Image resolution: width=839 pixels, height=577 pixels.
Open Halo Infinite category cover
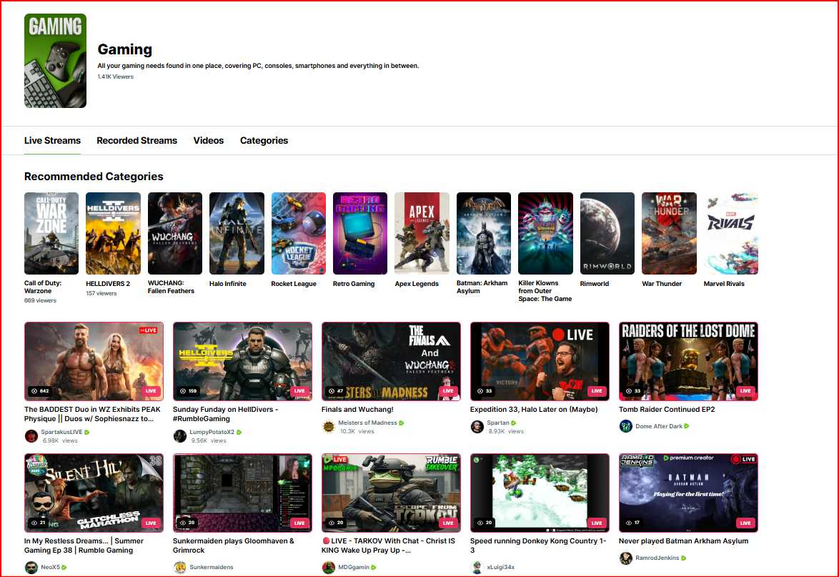click(x=237, y=233)
